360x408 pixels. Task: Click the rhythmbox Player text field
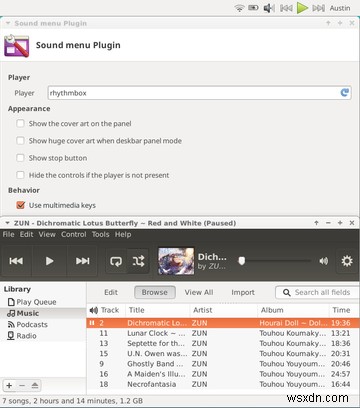tap(199, 93)
